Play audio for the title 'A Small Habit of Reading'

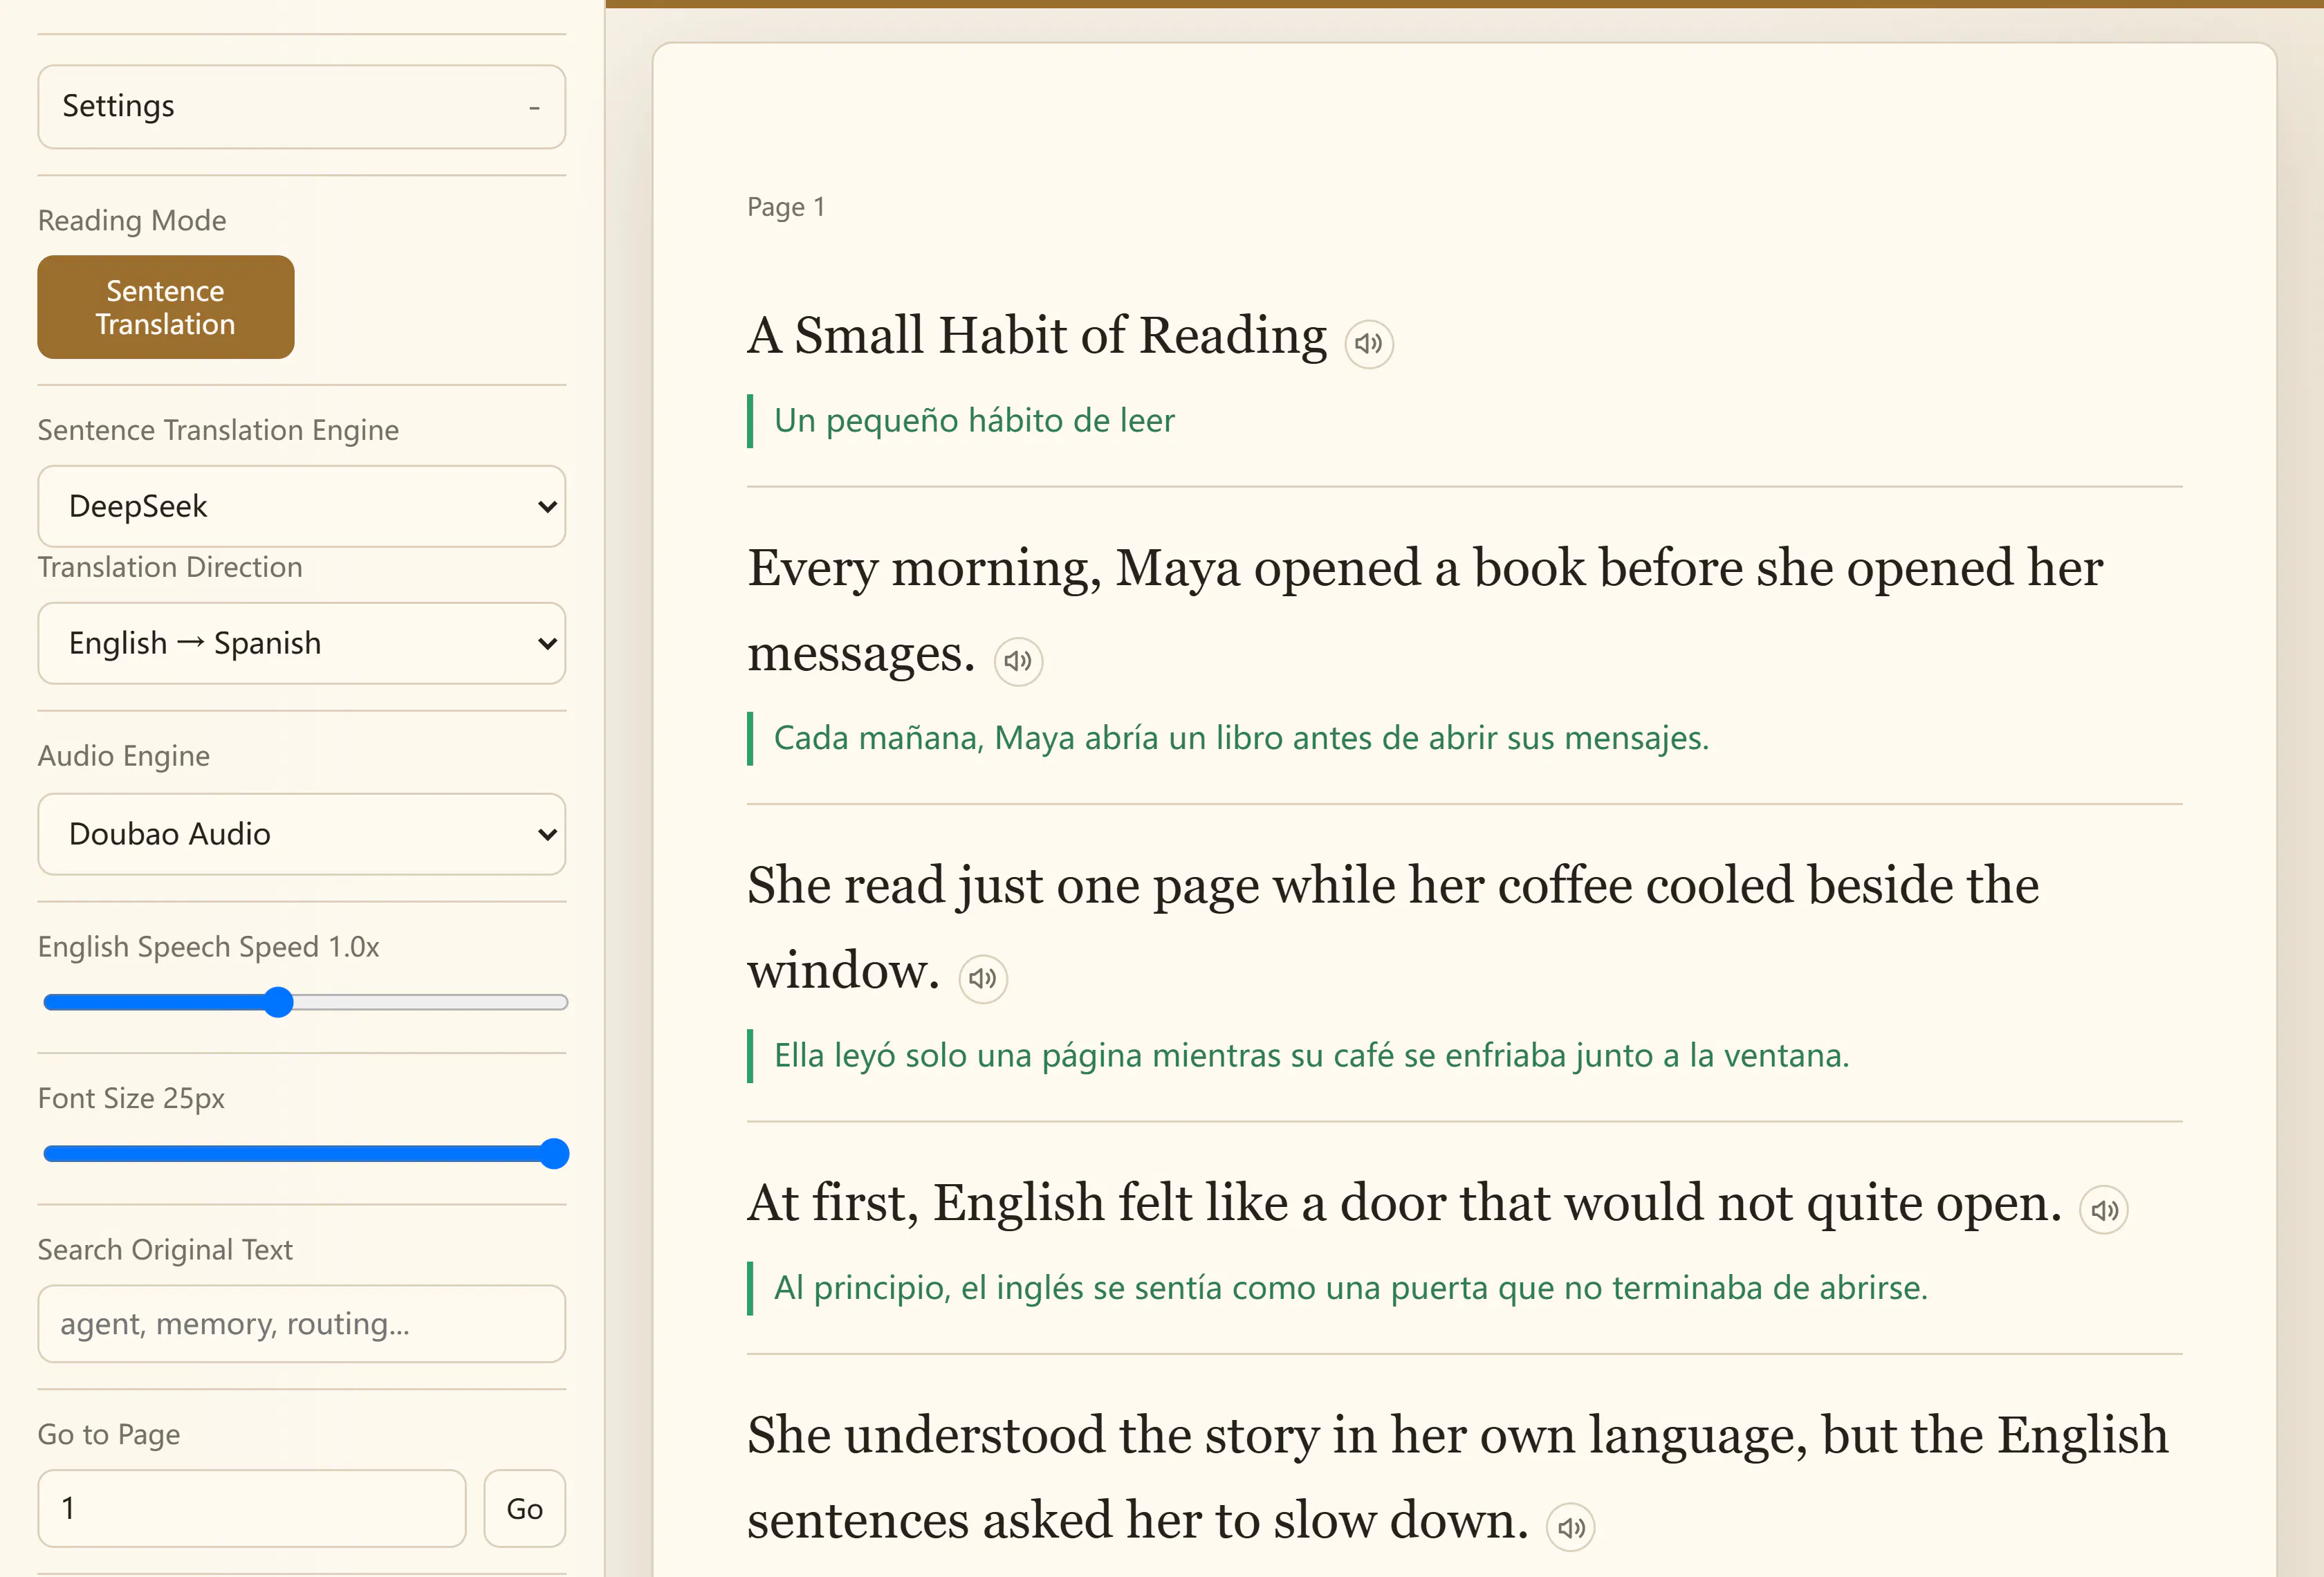click(1369, 344)
